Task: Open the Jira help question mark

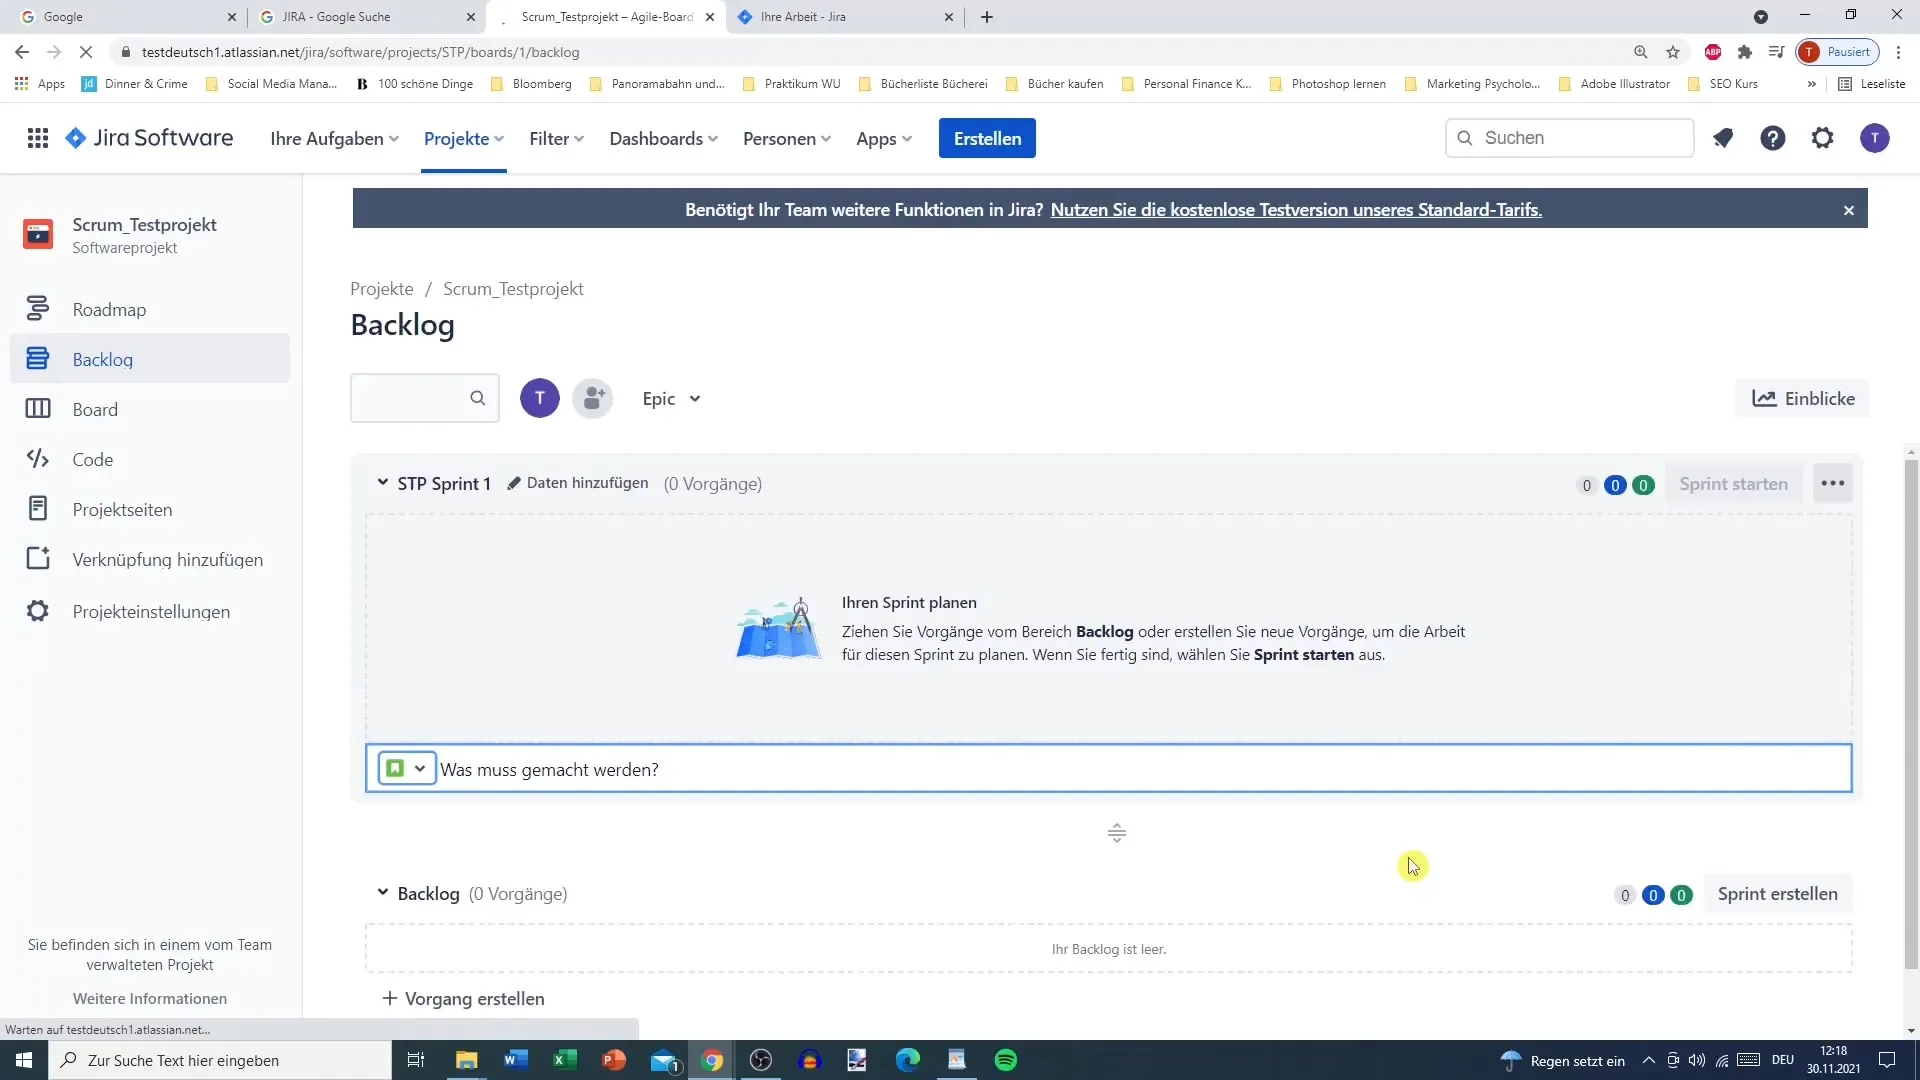Action: tap(1772, 138)
